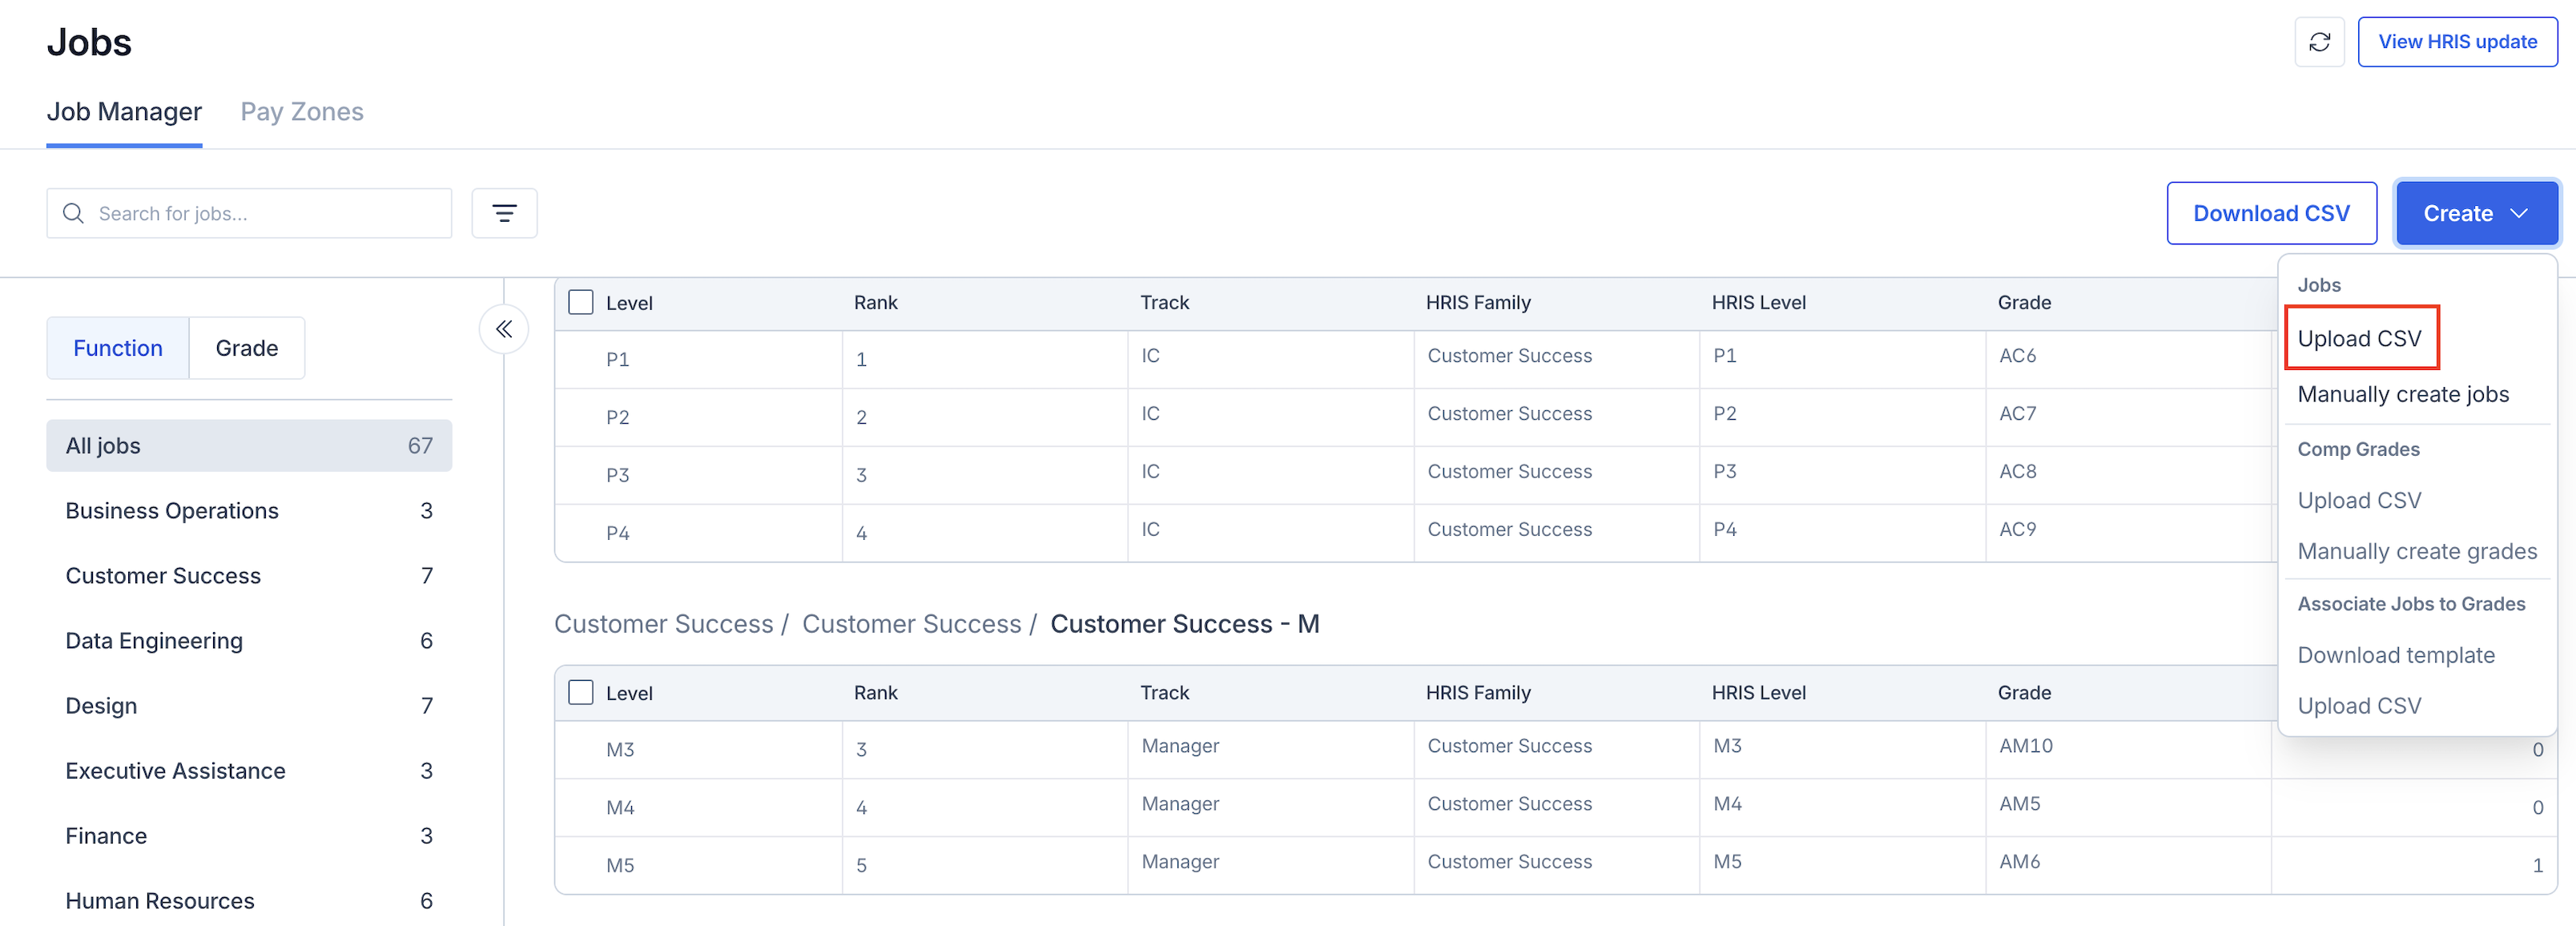Click the search magnifier icon
Image resolution: width=2576 pixels, height=926 pixels.
tap(73, 213)
